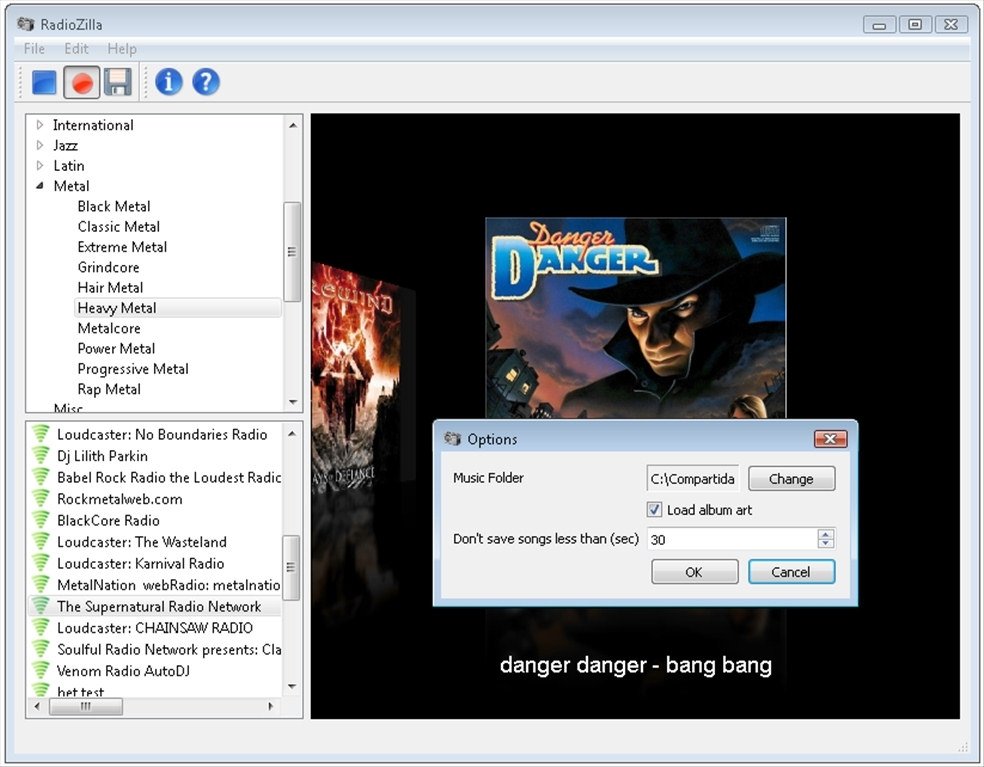Open the Help menu

click(122, 48)
